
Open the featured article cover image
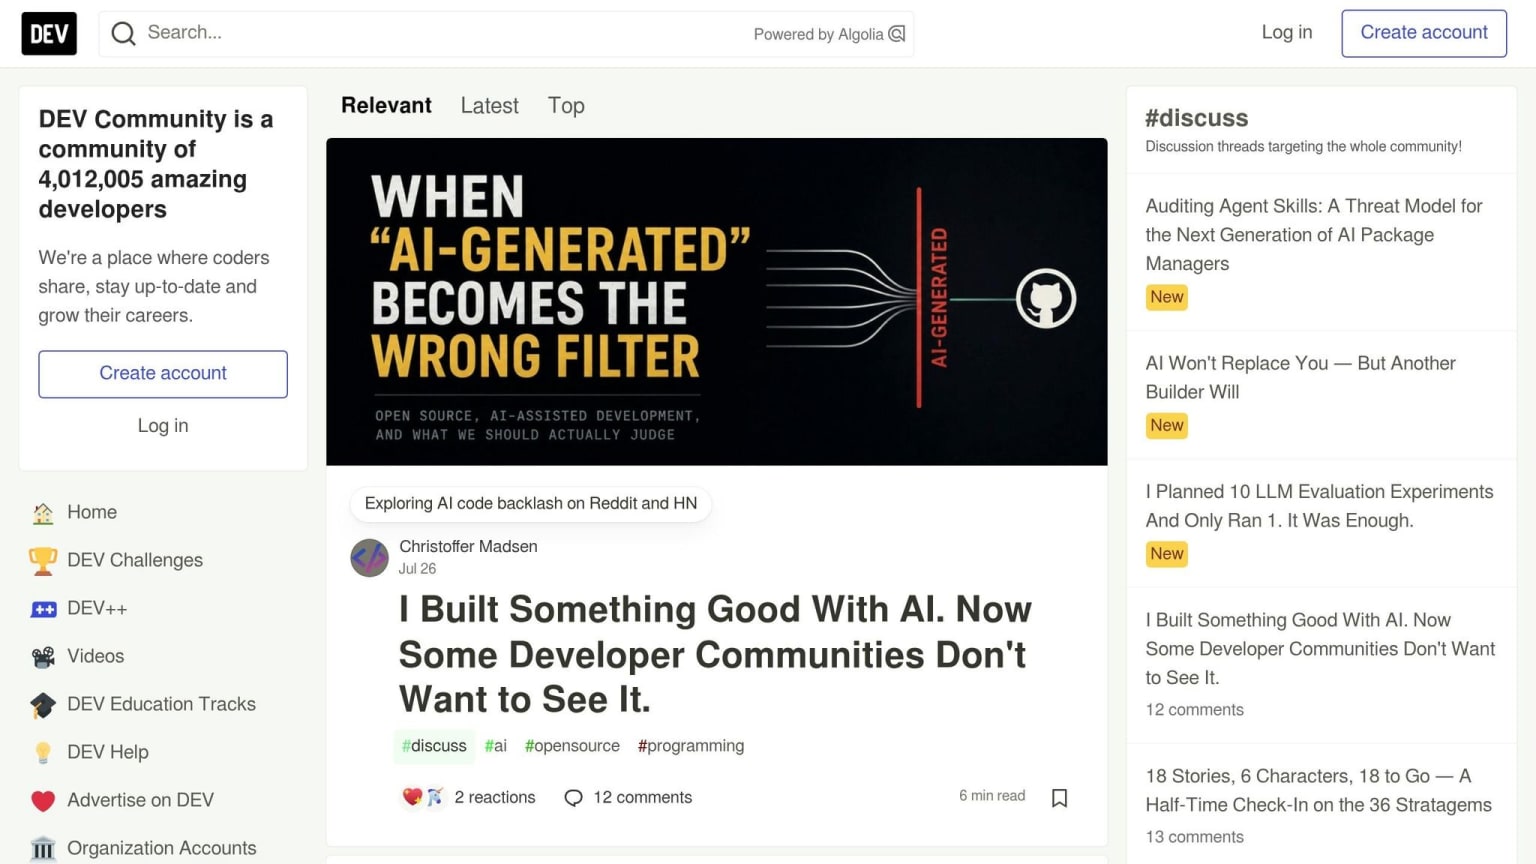tap(716, 301)
